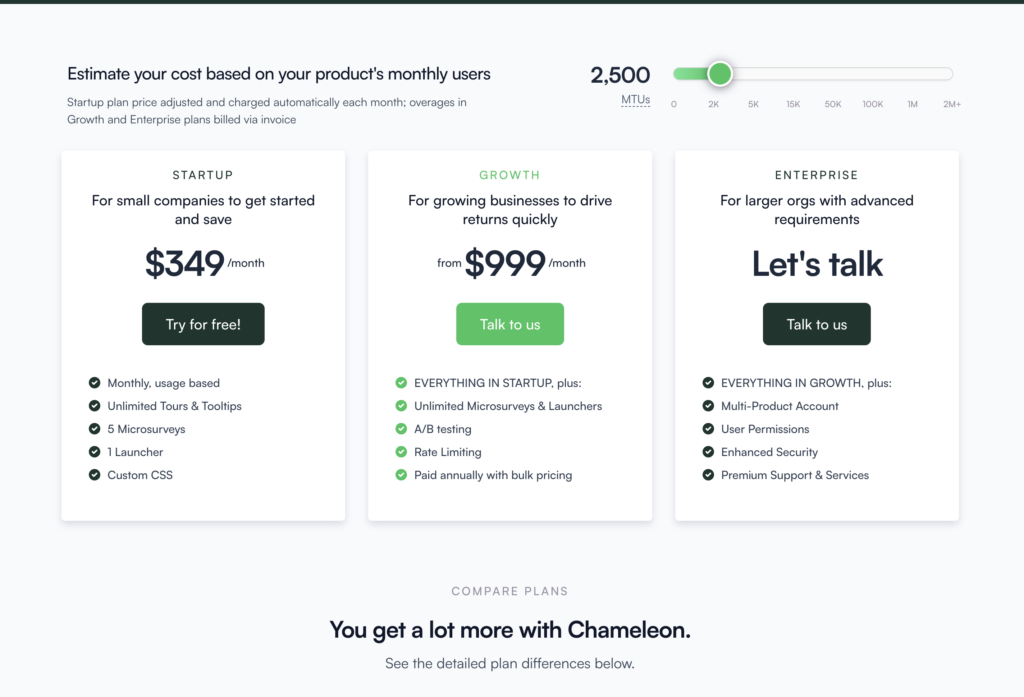Click the COMPARE PLANS section label

tap(510, 591)
